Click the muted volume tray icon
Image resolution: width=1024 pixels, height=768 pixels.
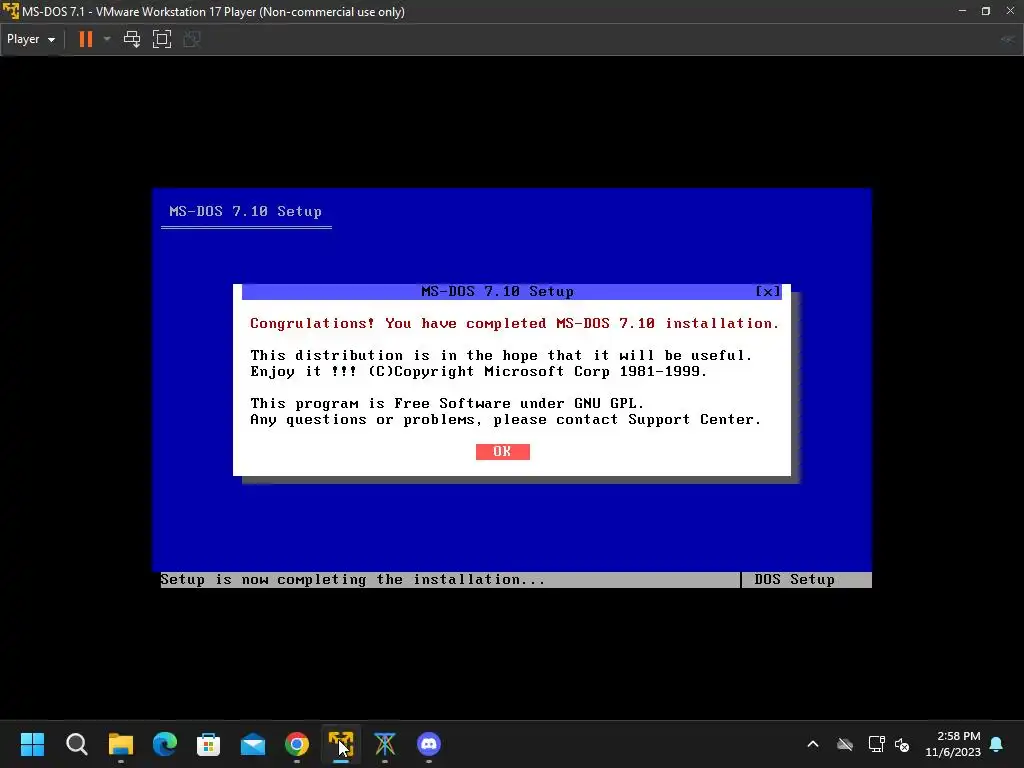click(902, 744)
